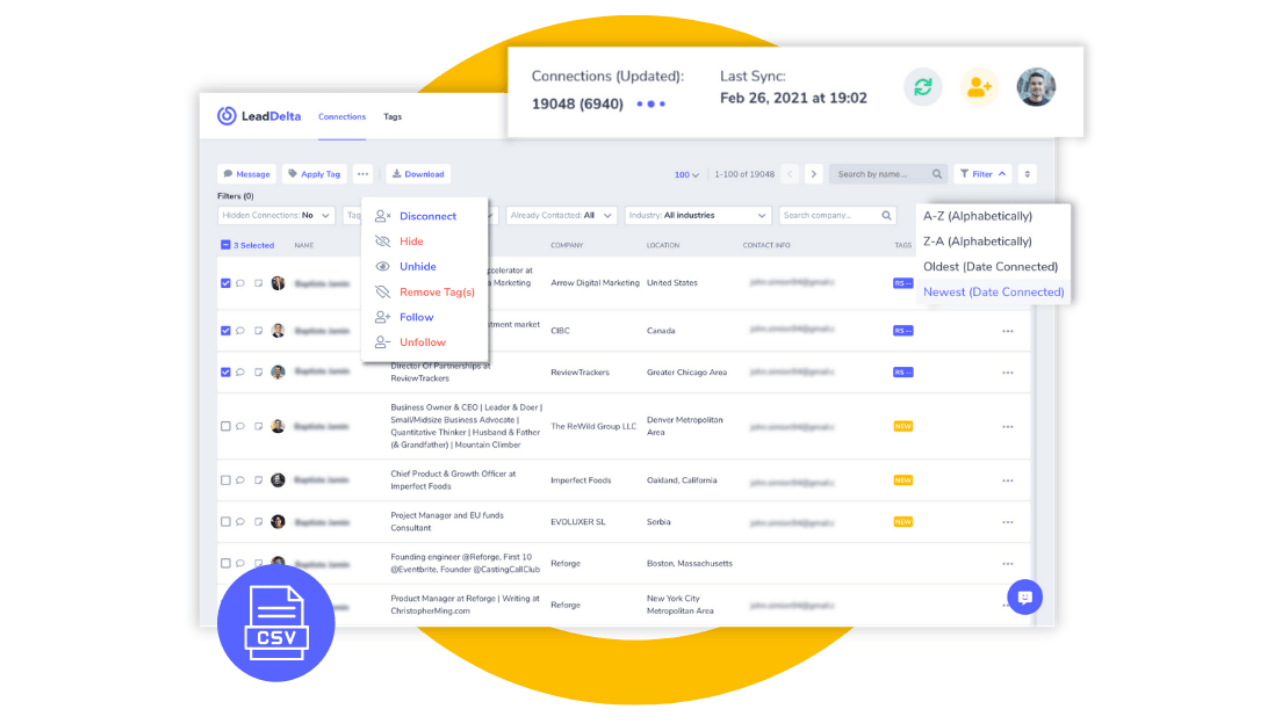
Task: Check the Imperfect Foods row checkbox
Action: [225, 480]
